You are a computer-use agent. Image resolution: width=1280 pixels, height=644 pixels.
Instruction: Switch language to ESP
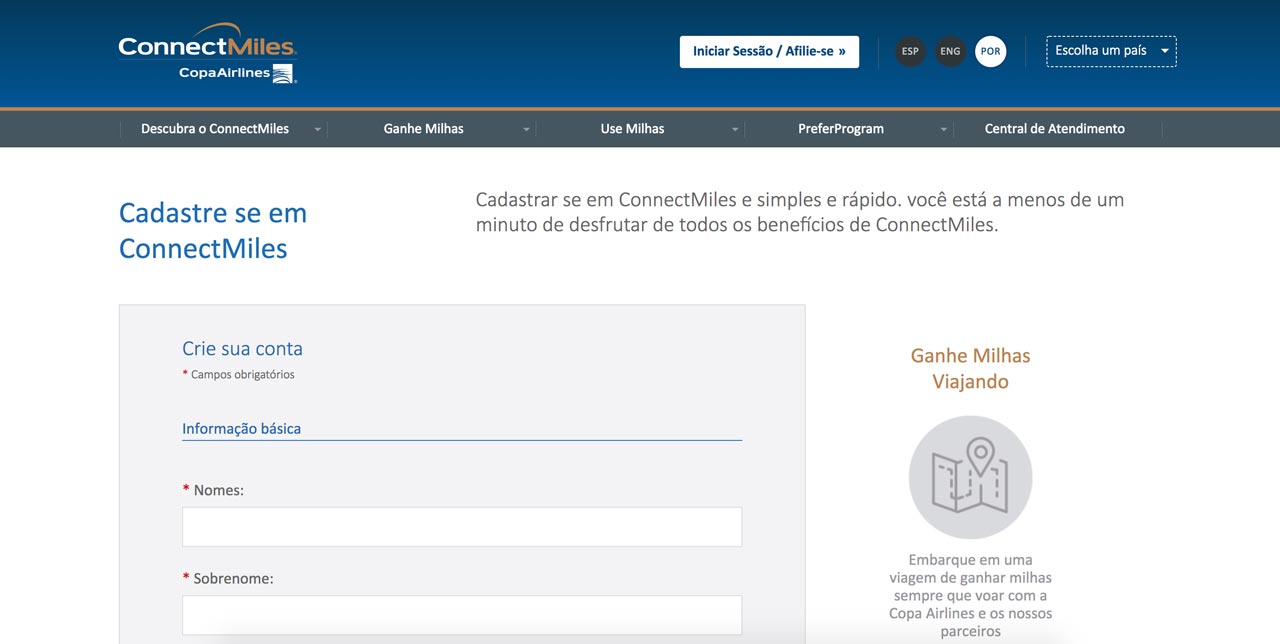click(910, 51)
